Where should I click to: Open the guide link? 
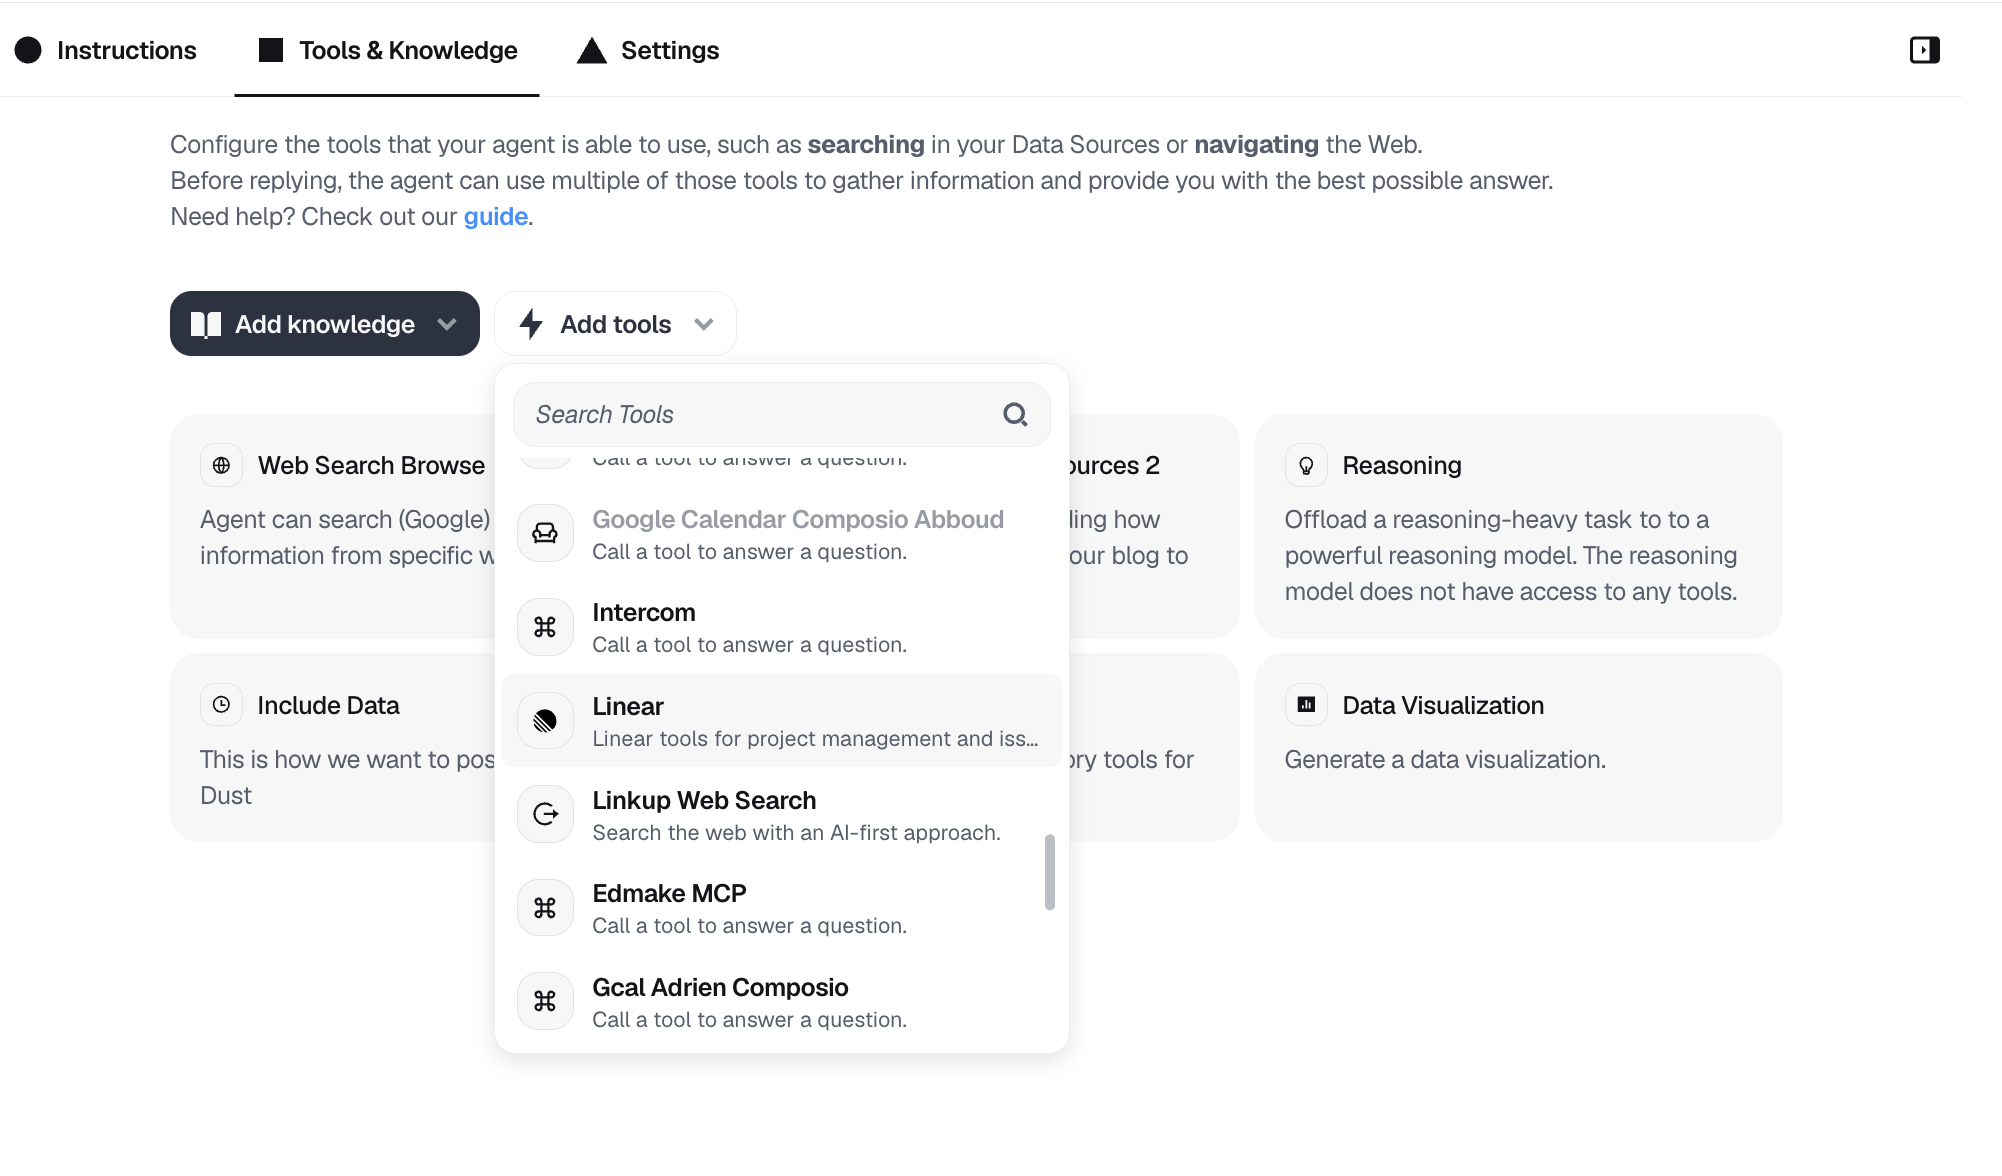(x=495, y=216)
